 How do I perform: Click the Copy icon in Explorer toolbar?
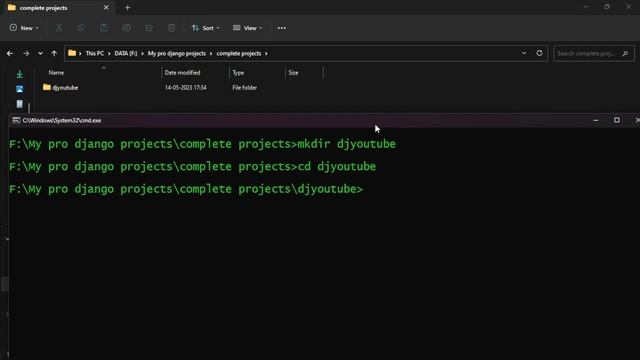pos(81,28)
